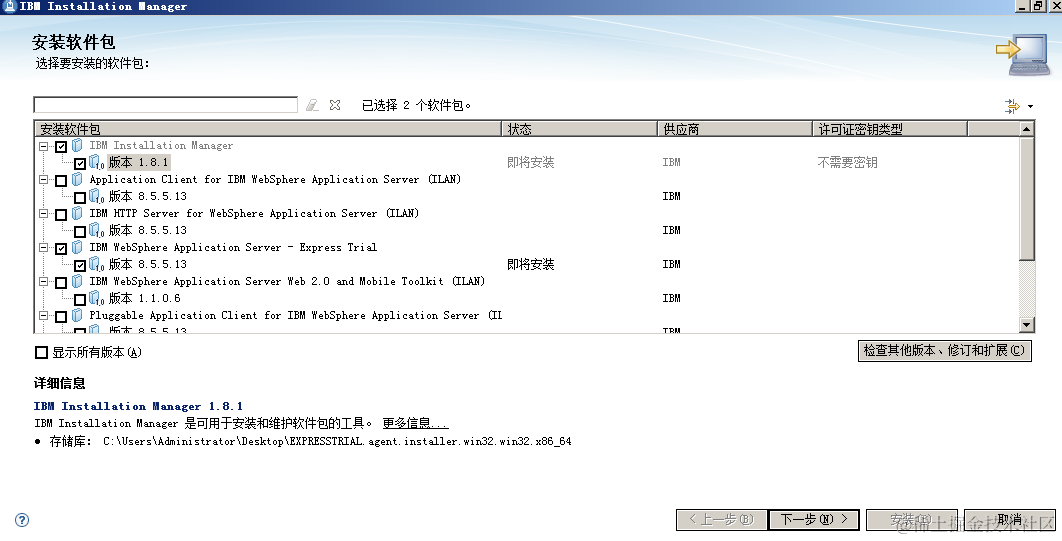This screenshot has width=1062, height=541.
Task: Click the 不需要密钥 cell
Action: click(x=847, y=163)
